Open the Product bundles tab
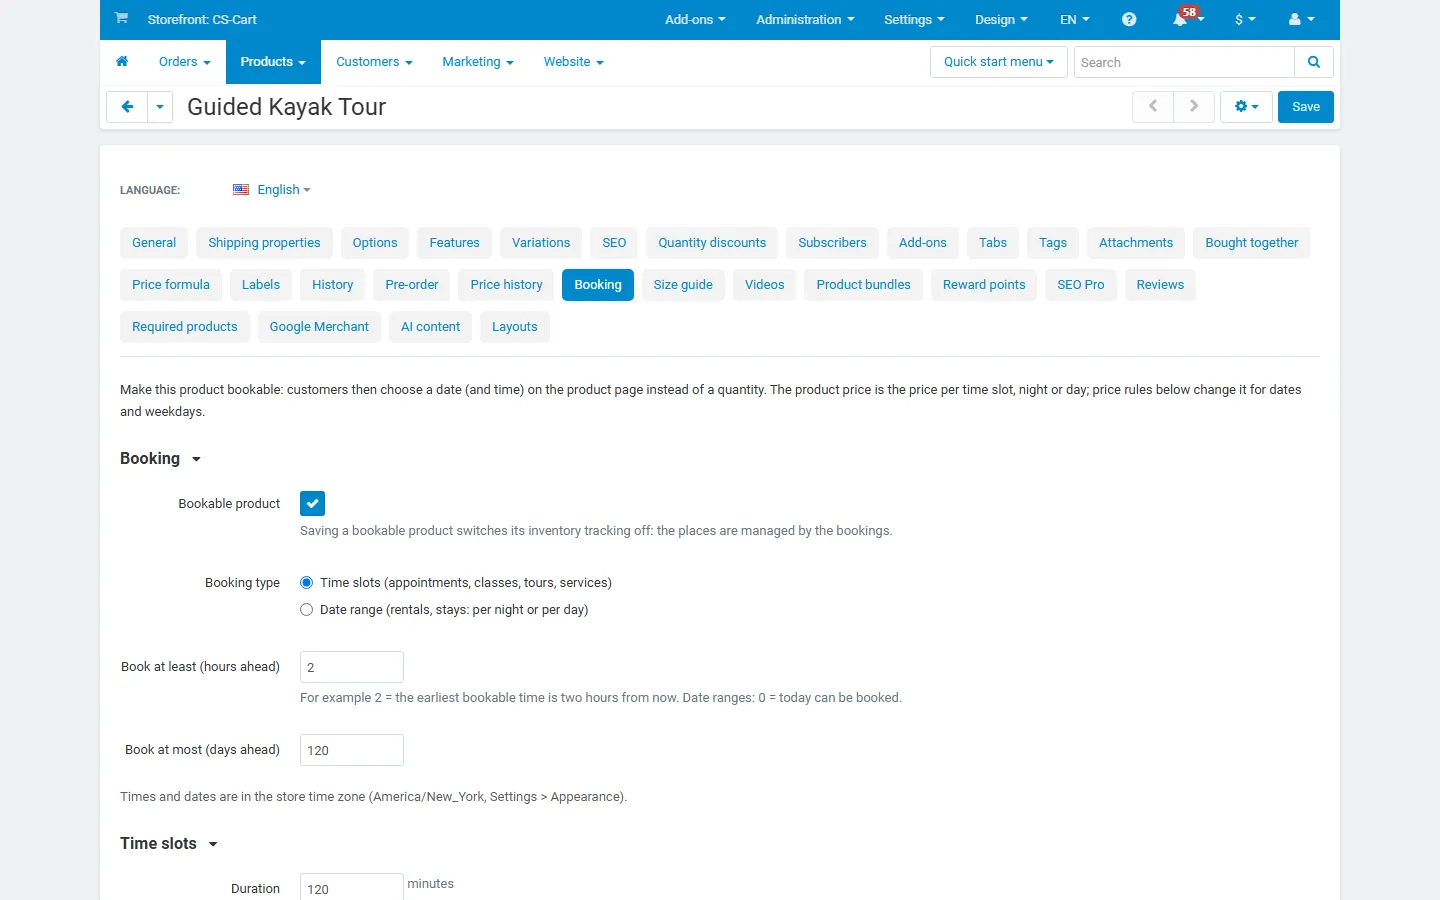This screenshot has height=900, width=1440. coord(864,285)
